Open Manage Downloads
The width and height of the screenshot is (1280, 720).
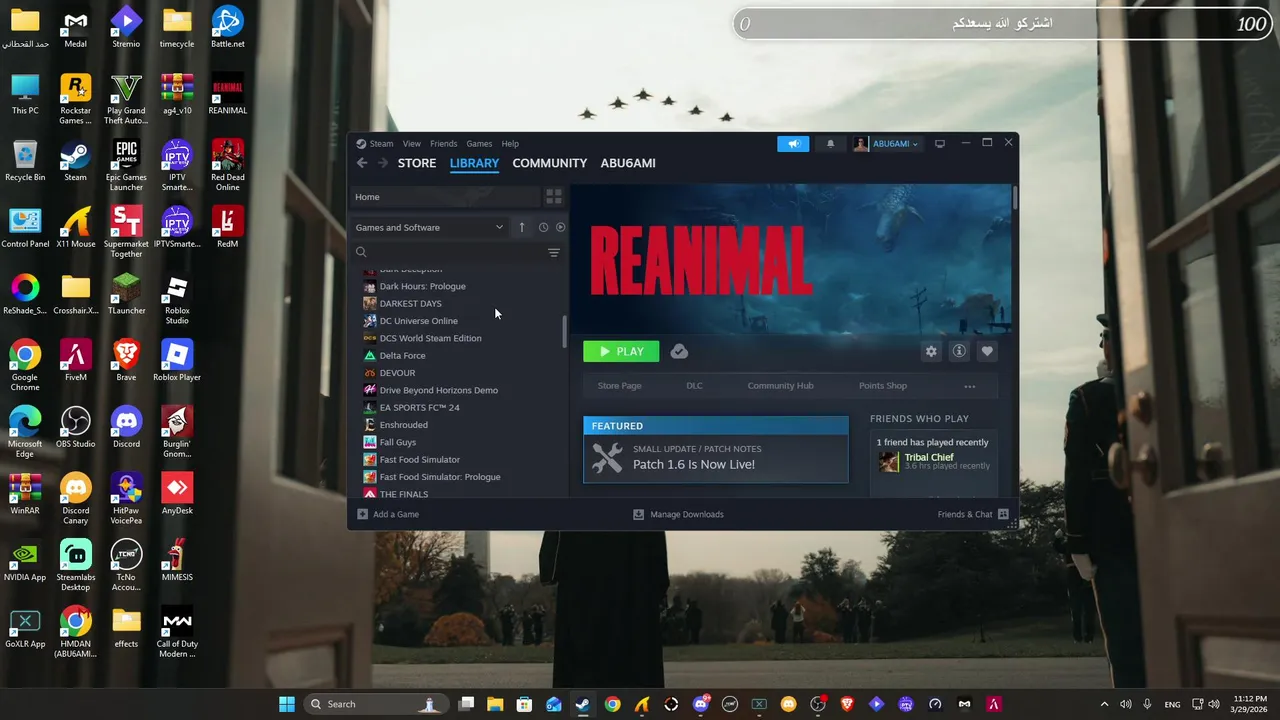678,514
